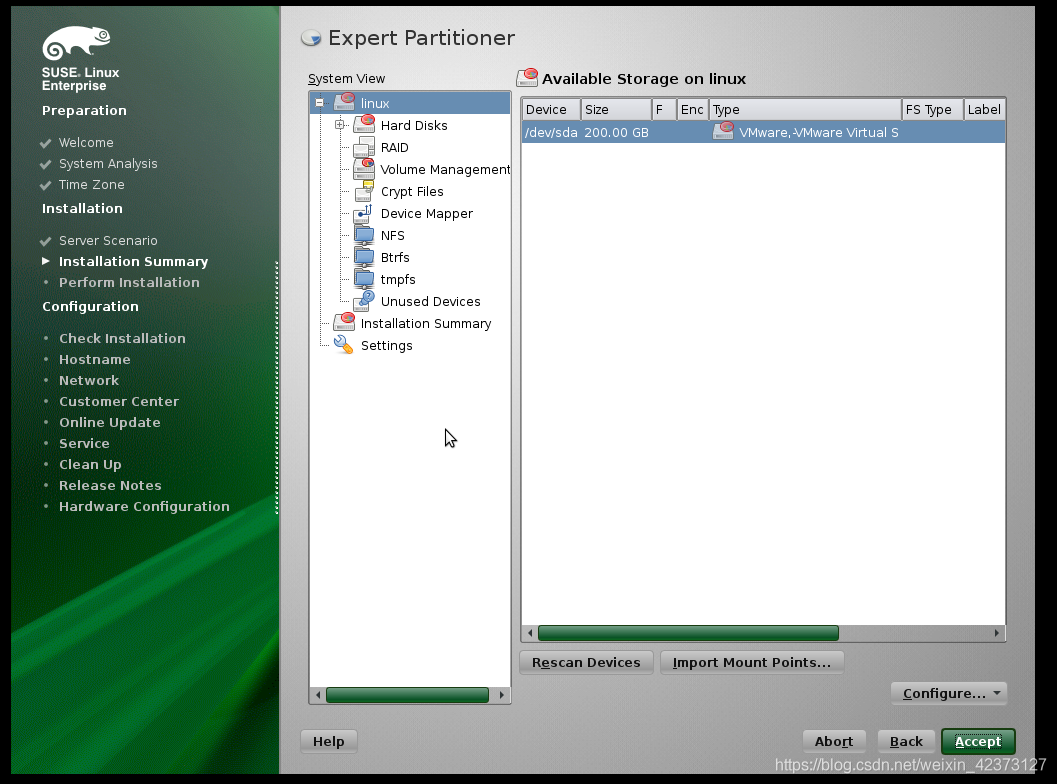
Task: Click the 200.00 GB size cell
Action: [x=616, y=132]
